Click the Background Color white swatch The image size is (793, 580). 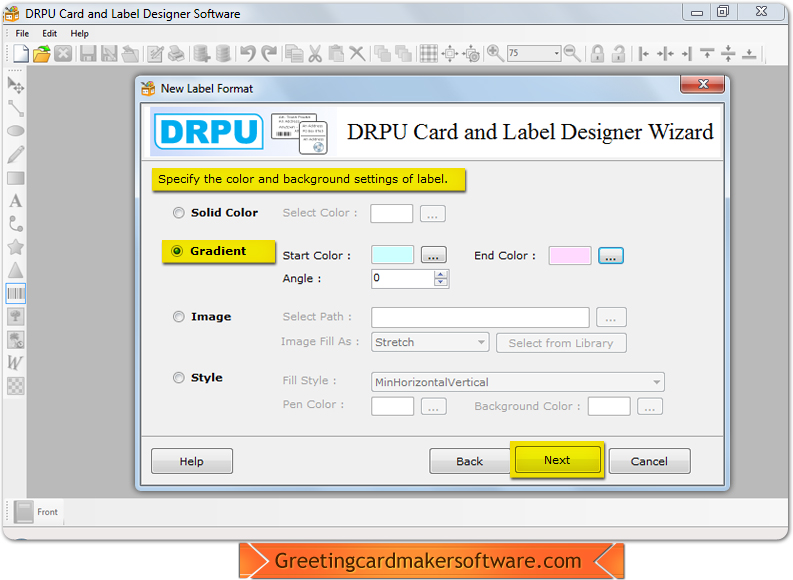609,407
